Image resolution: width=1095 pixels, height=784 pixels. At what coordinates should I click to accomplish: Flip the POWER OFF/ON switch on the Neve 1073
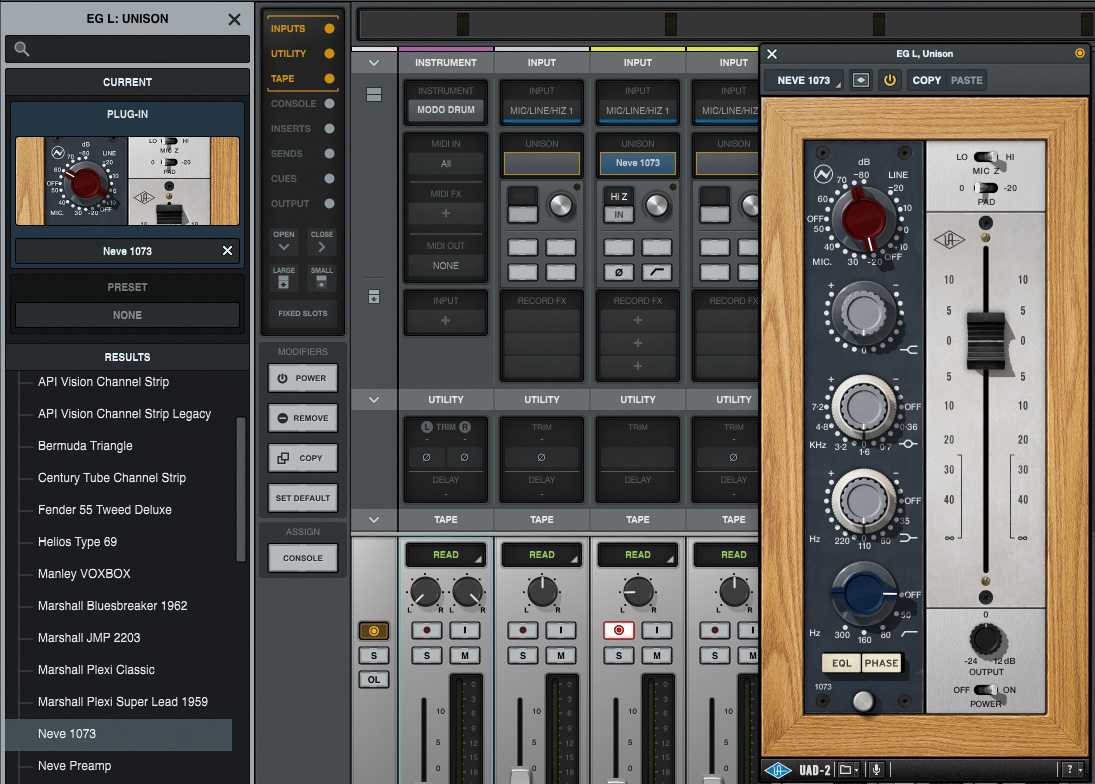pos(985,690)
